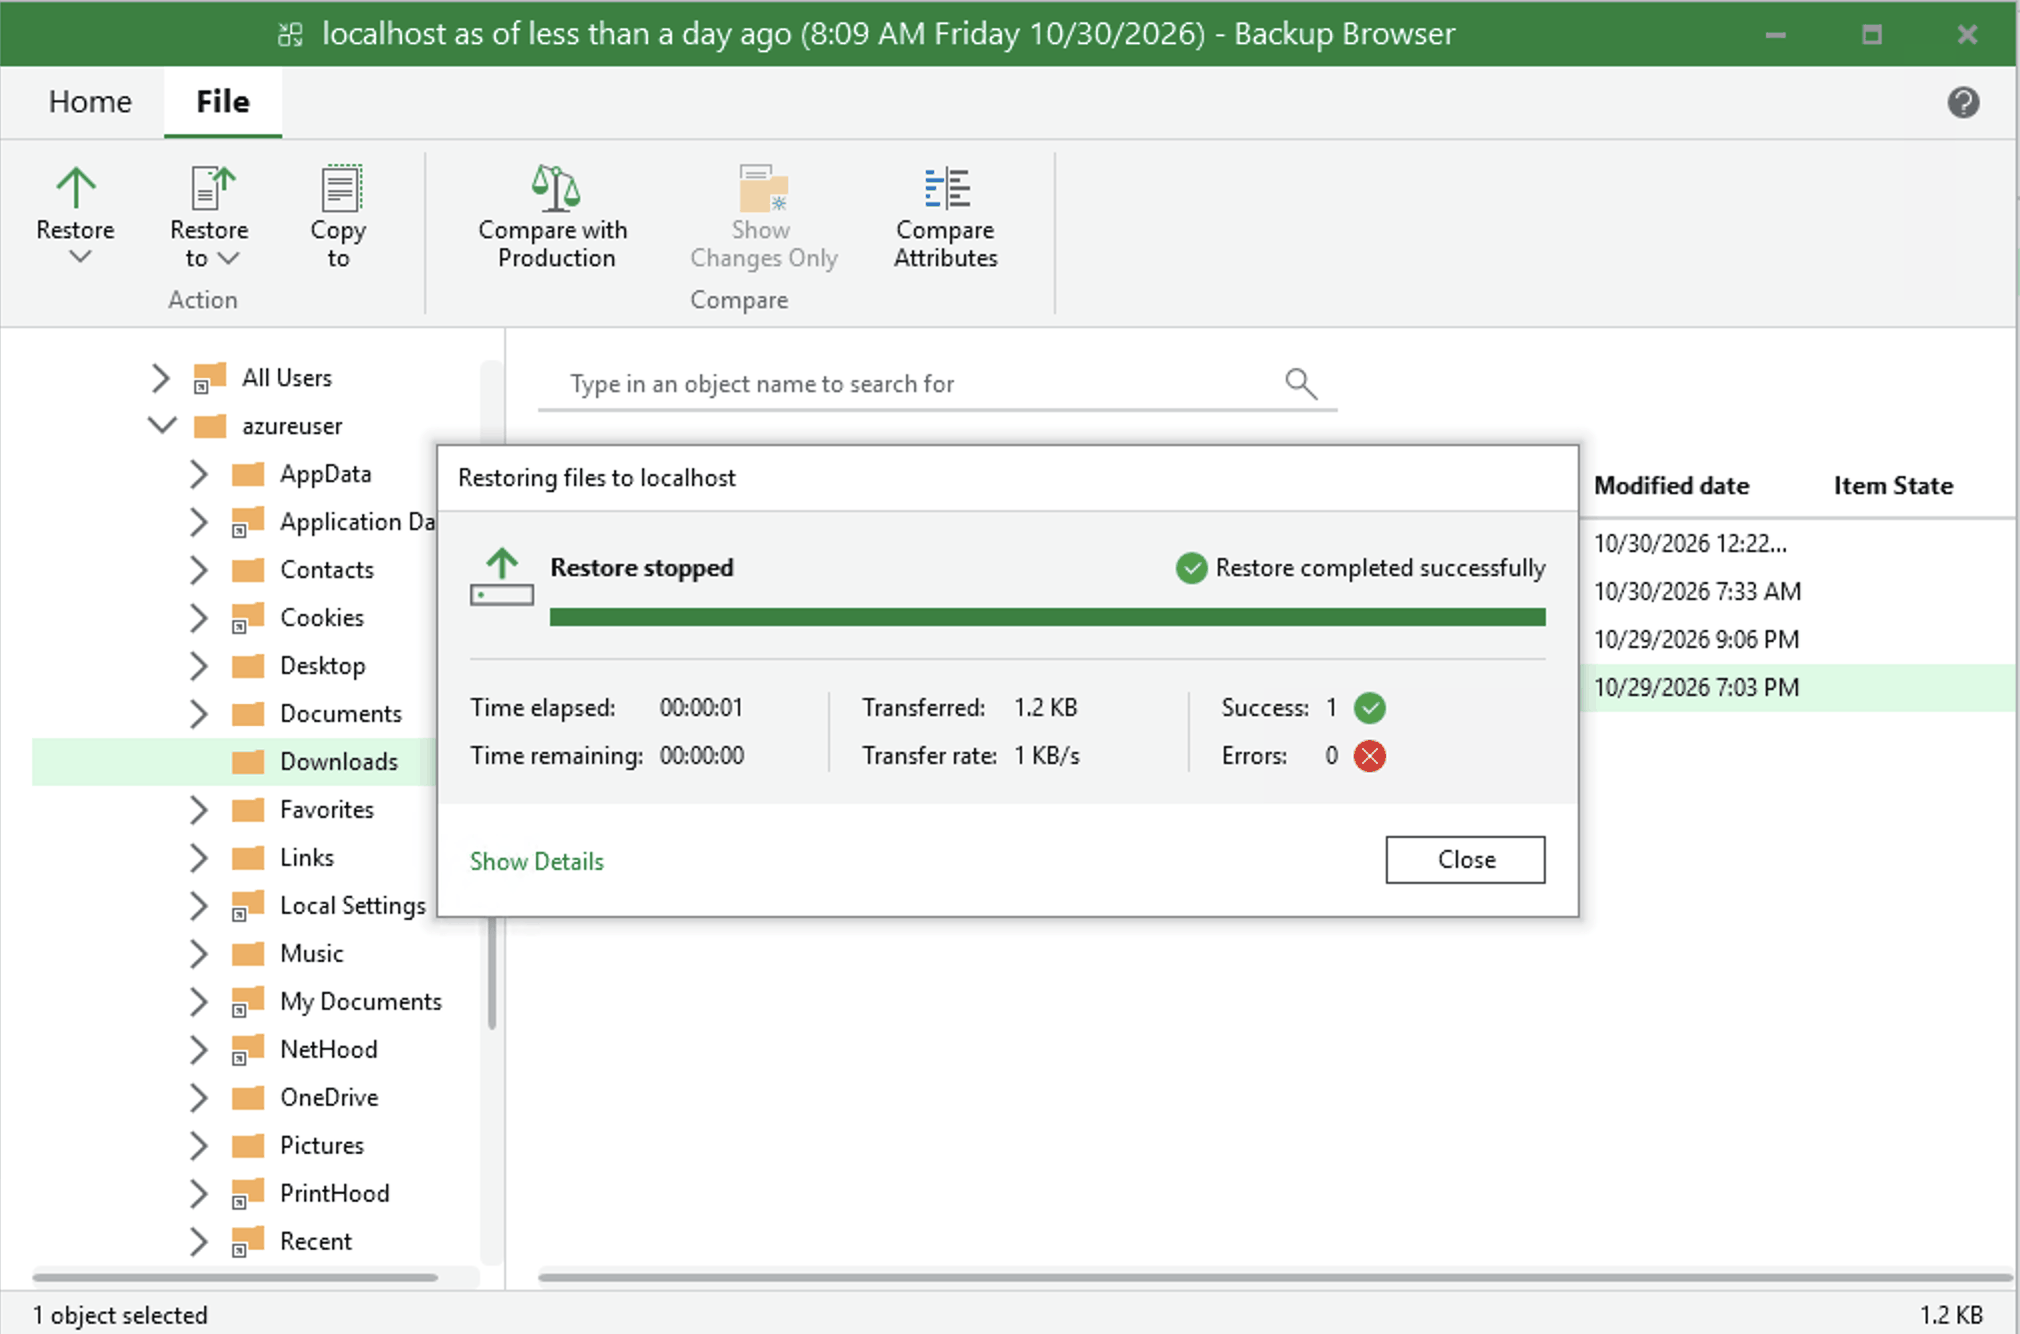The image size is (2020, 1334).
Task: Expand the Recent folder node
Action: coord(198,1242)
